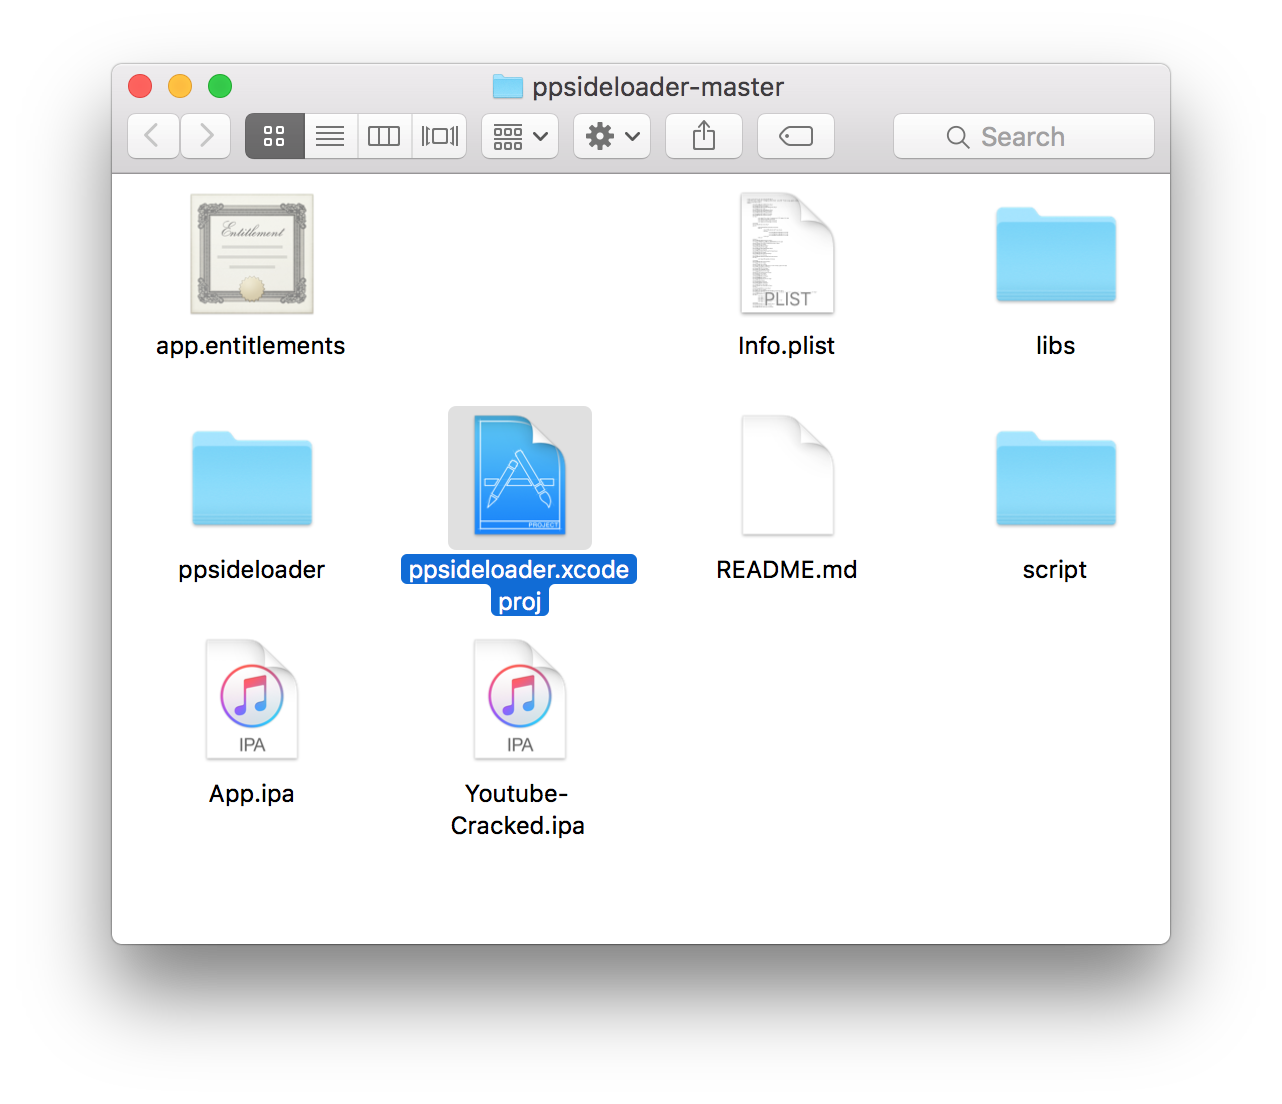The height and width of the screenshot is (1104, 1282).
Task: Click the script folder name
Action: [x=1055, y=570]
